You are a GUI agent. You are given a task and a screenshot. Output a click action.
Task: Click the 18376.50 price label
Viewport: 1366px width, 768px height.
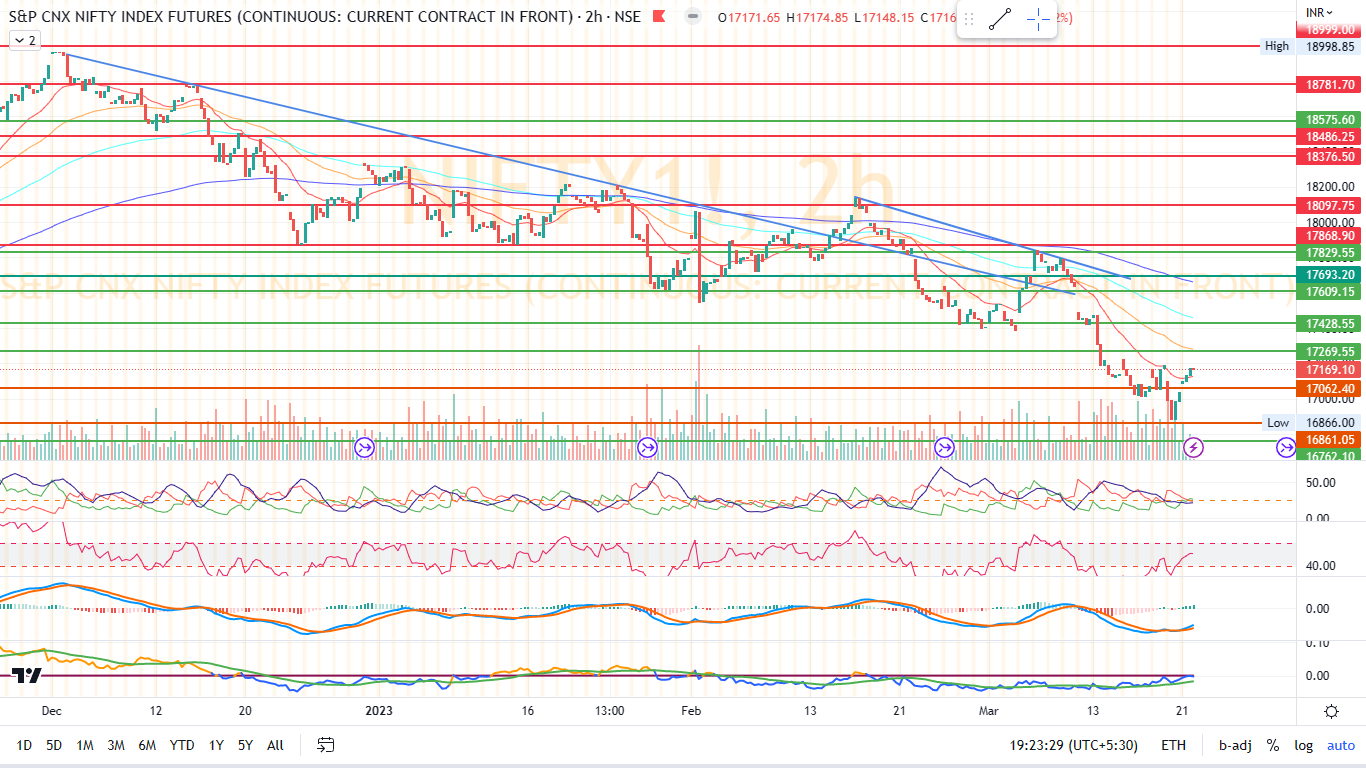pyautogui.click(x=1329, y=156)
